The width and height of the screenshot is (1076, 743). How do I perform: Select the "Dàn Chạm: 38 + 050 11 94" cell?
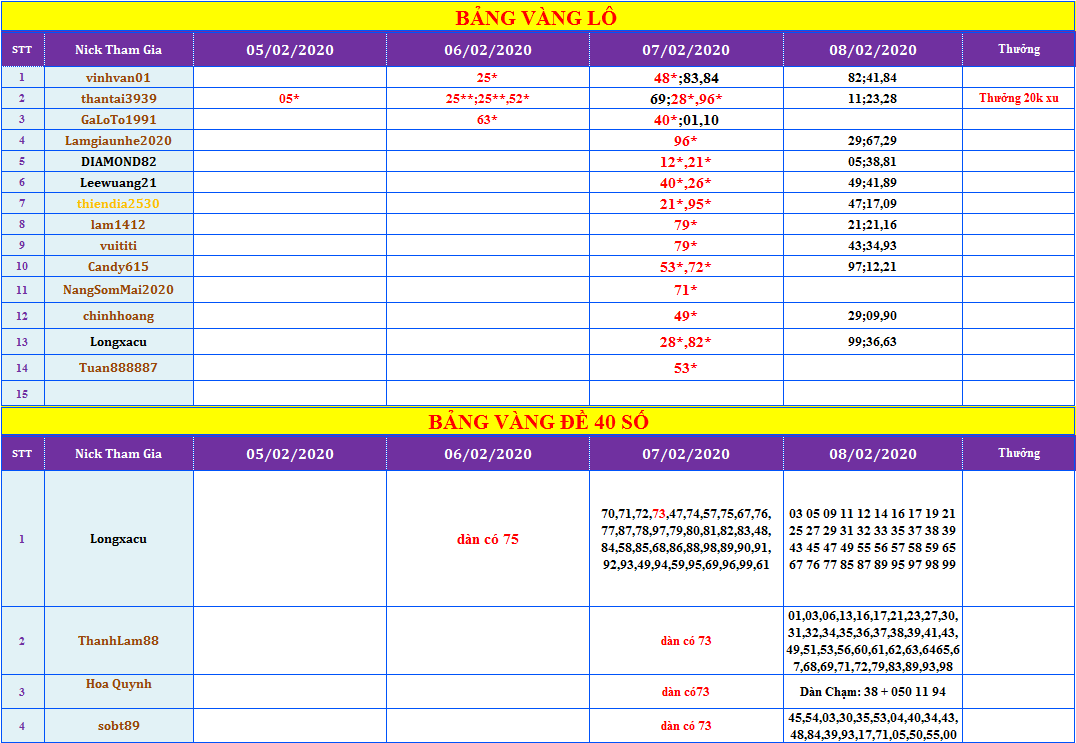point(872,692)
